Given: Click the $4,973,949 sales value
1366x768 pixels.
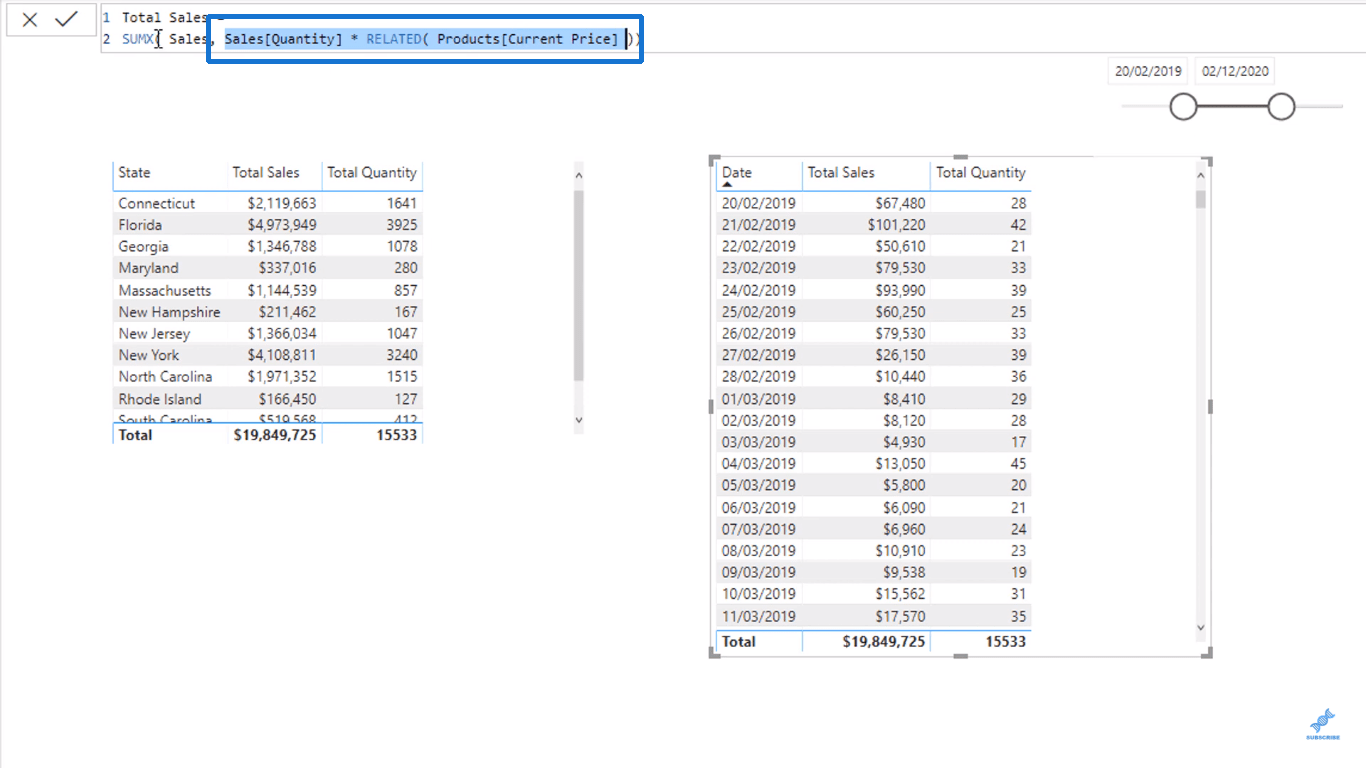Looking at the screenshot, I should [282, 225].
